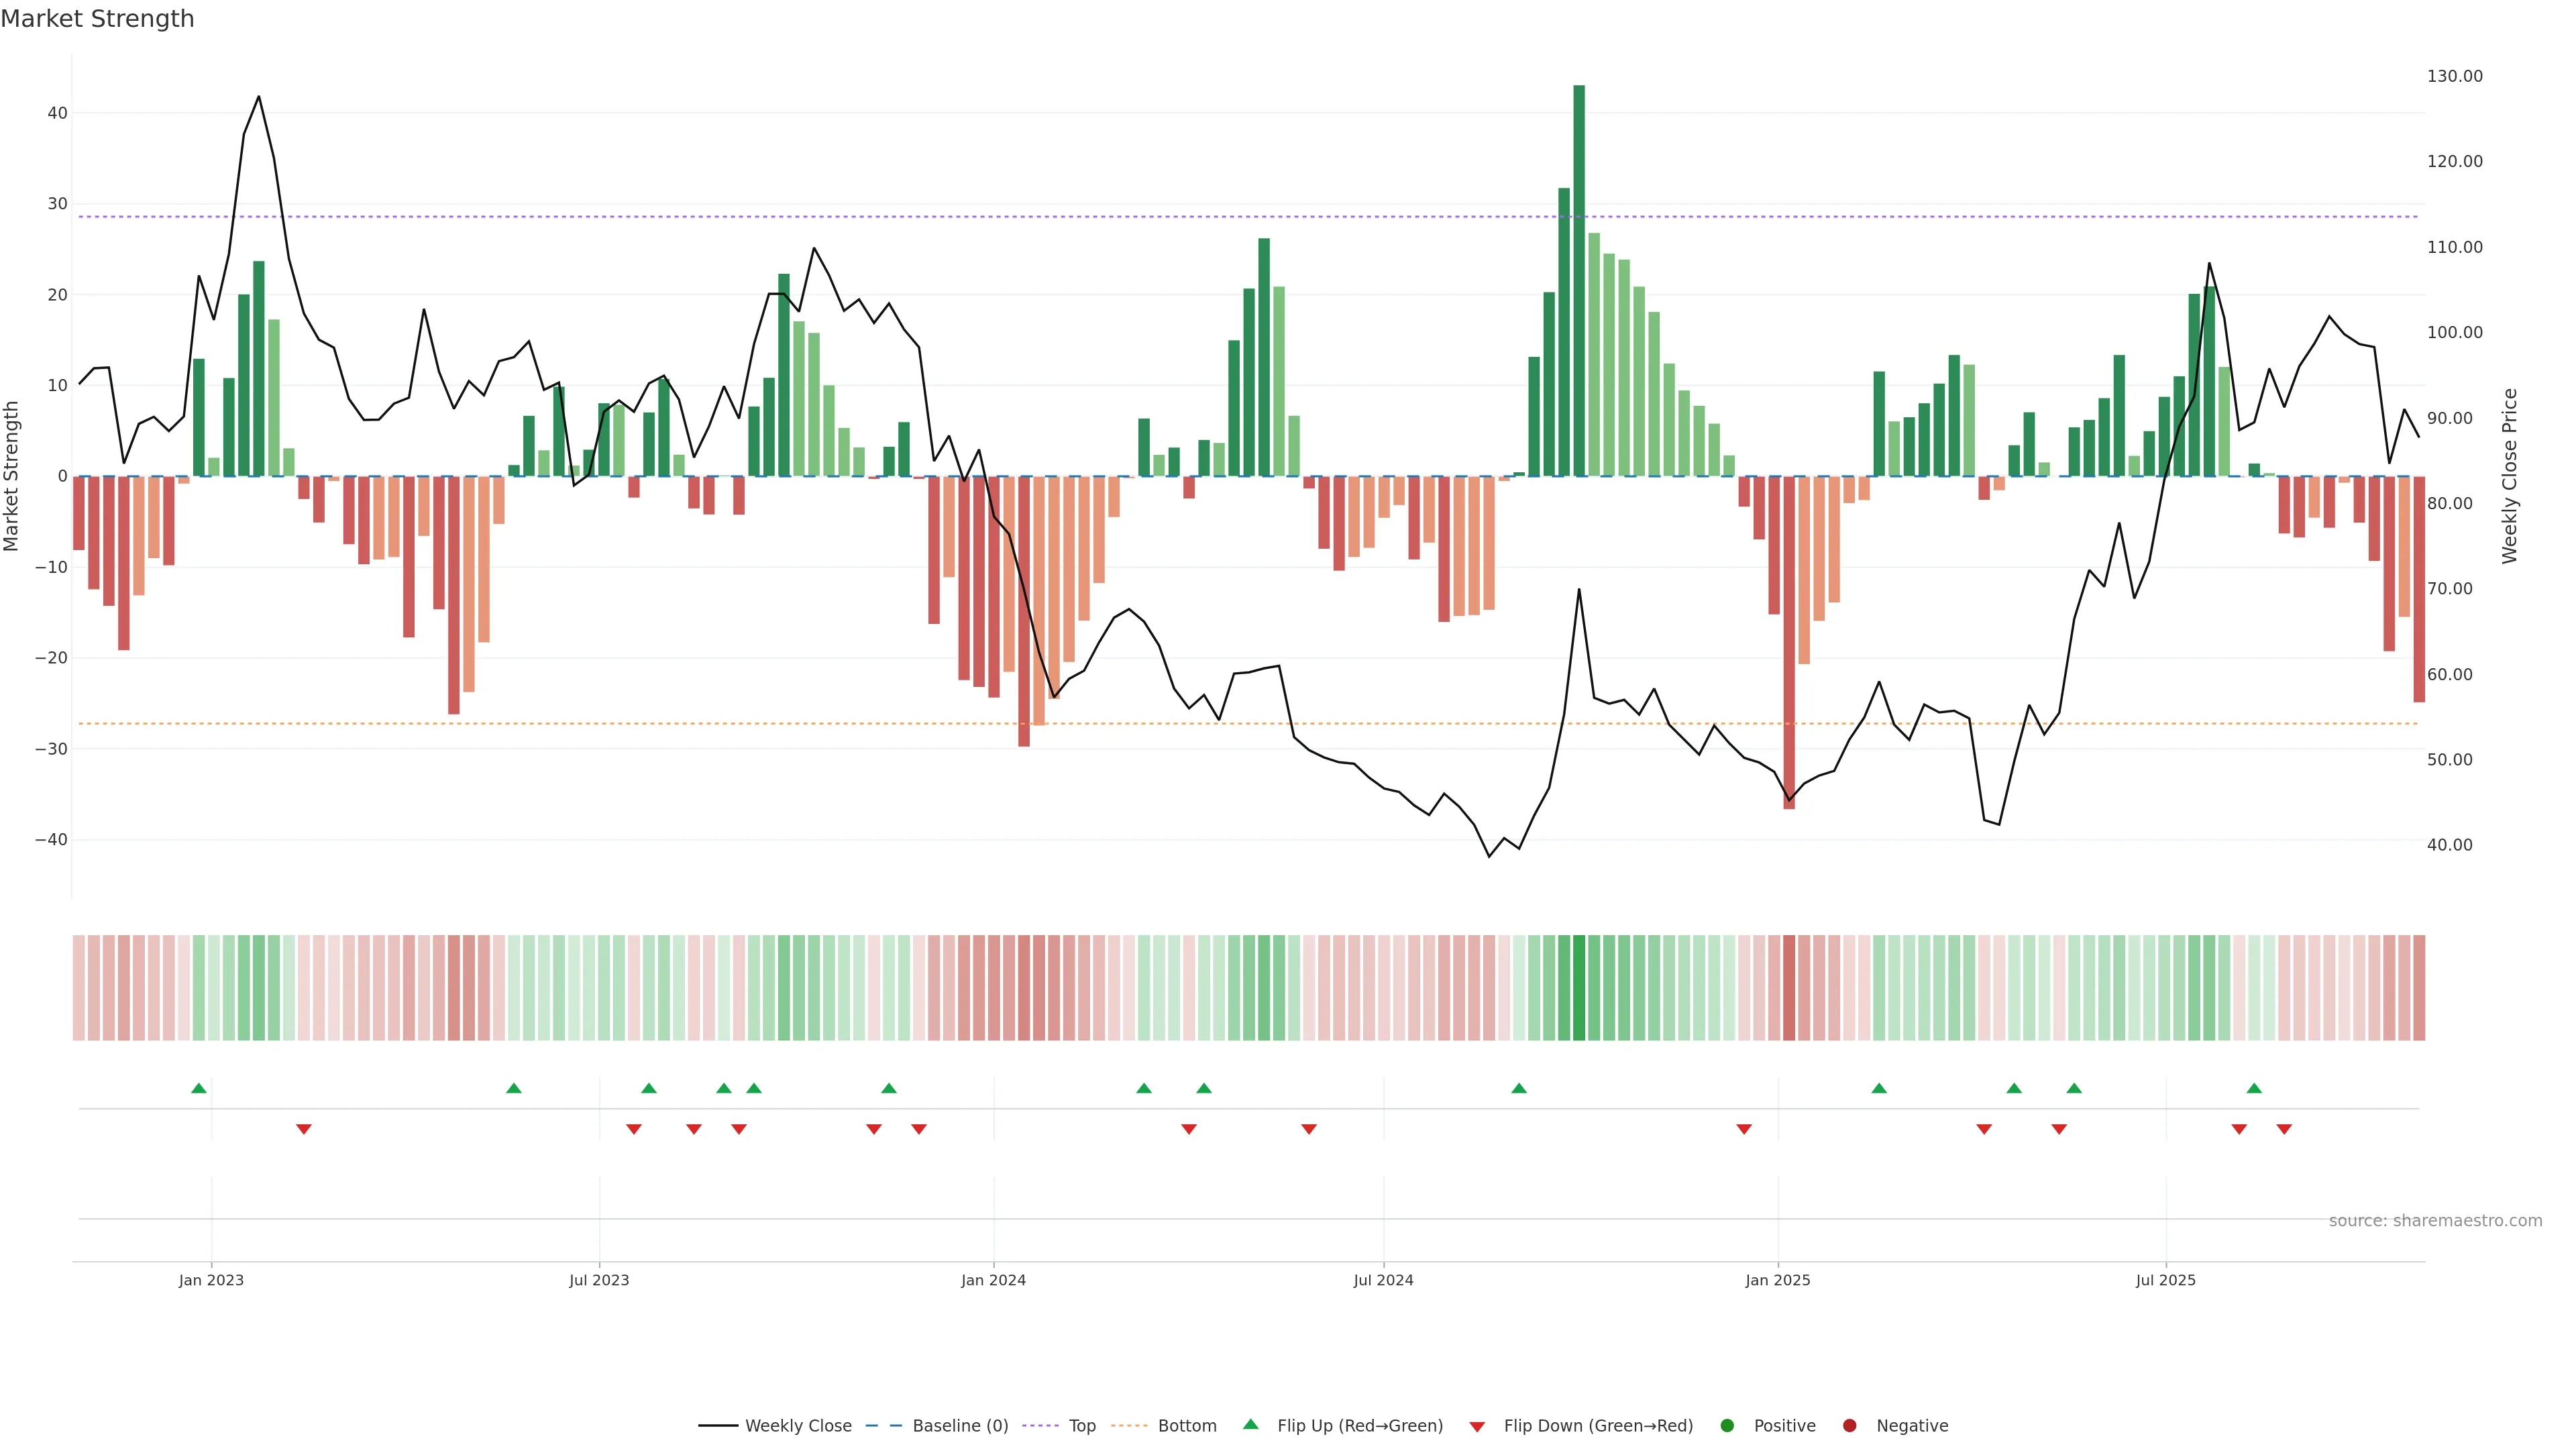
Task: Click the Market Strength chart title
Action: (x=97, y=19)
